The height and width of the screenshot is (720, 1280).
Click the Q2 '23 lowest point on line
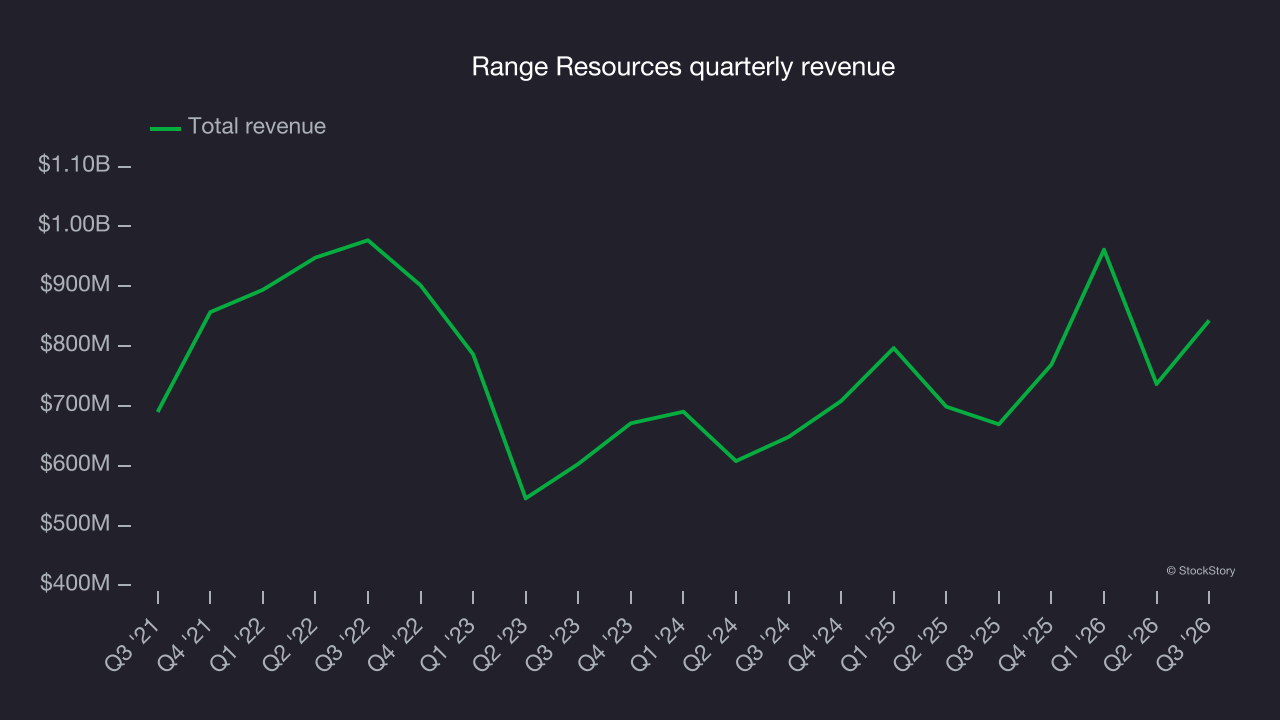coord(526,498)
